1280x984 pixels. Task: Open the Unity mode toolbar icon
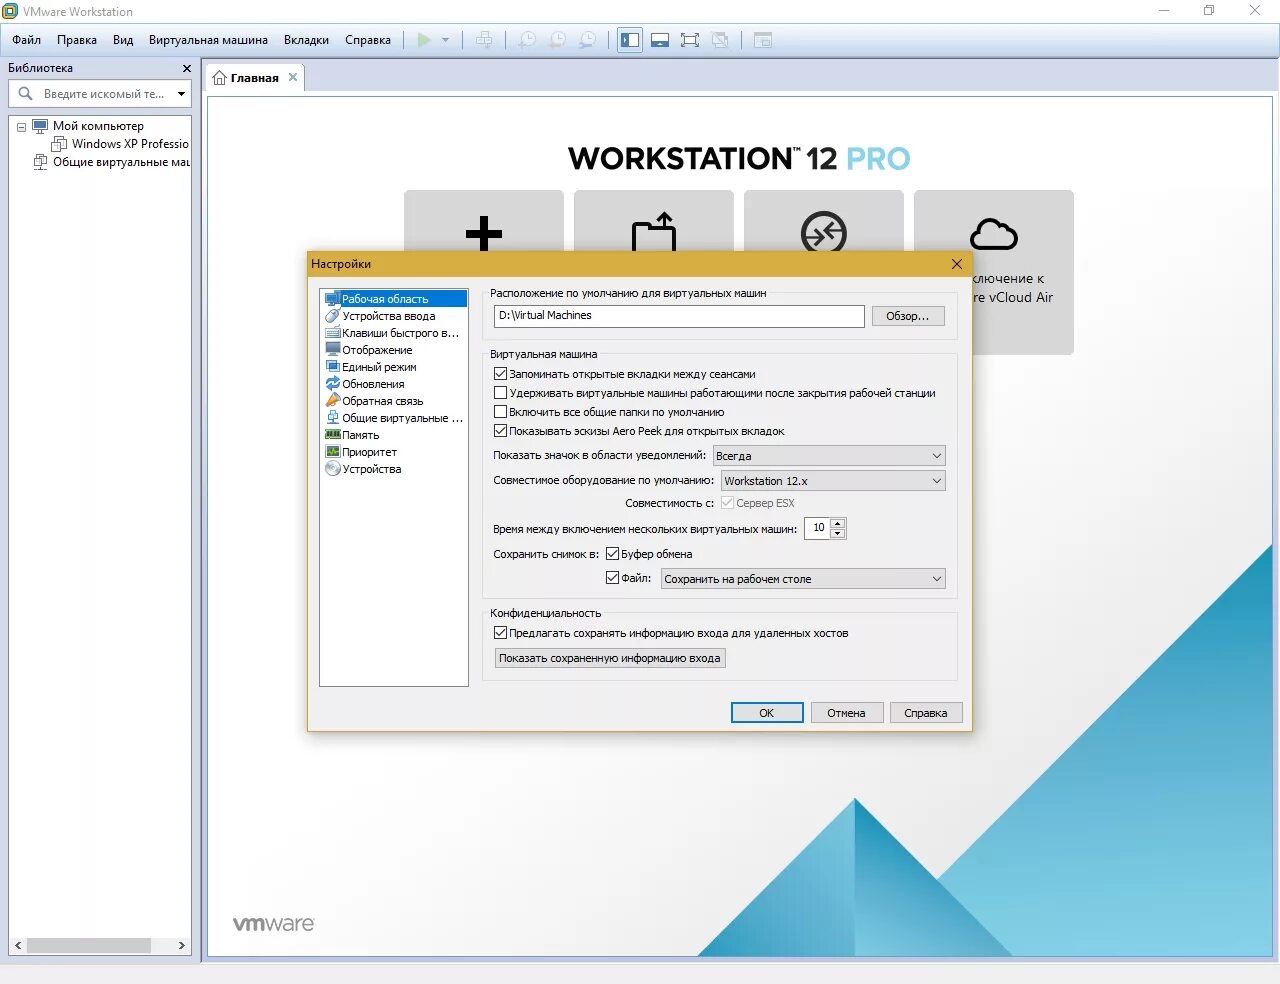721,40
